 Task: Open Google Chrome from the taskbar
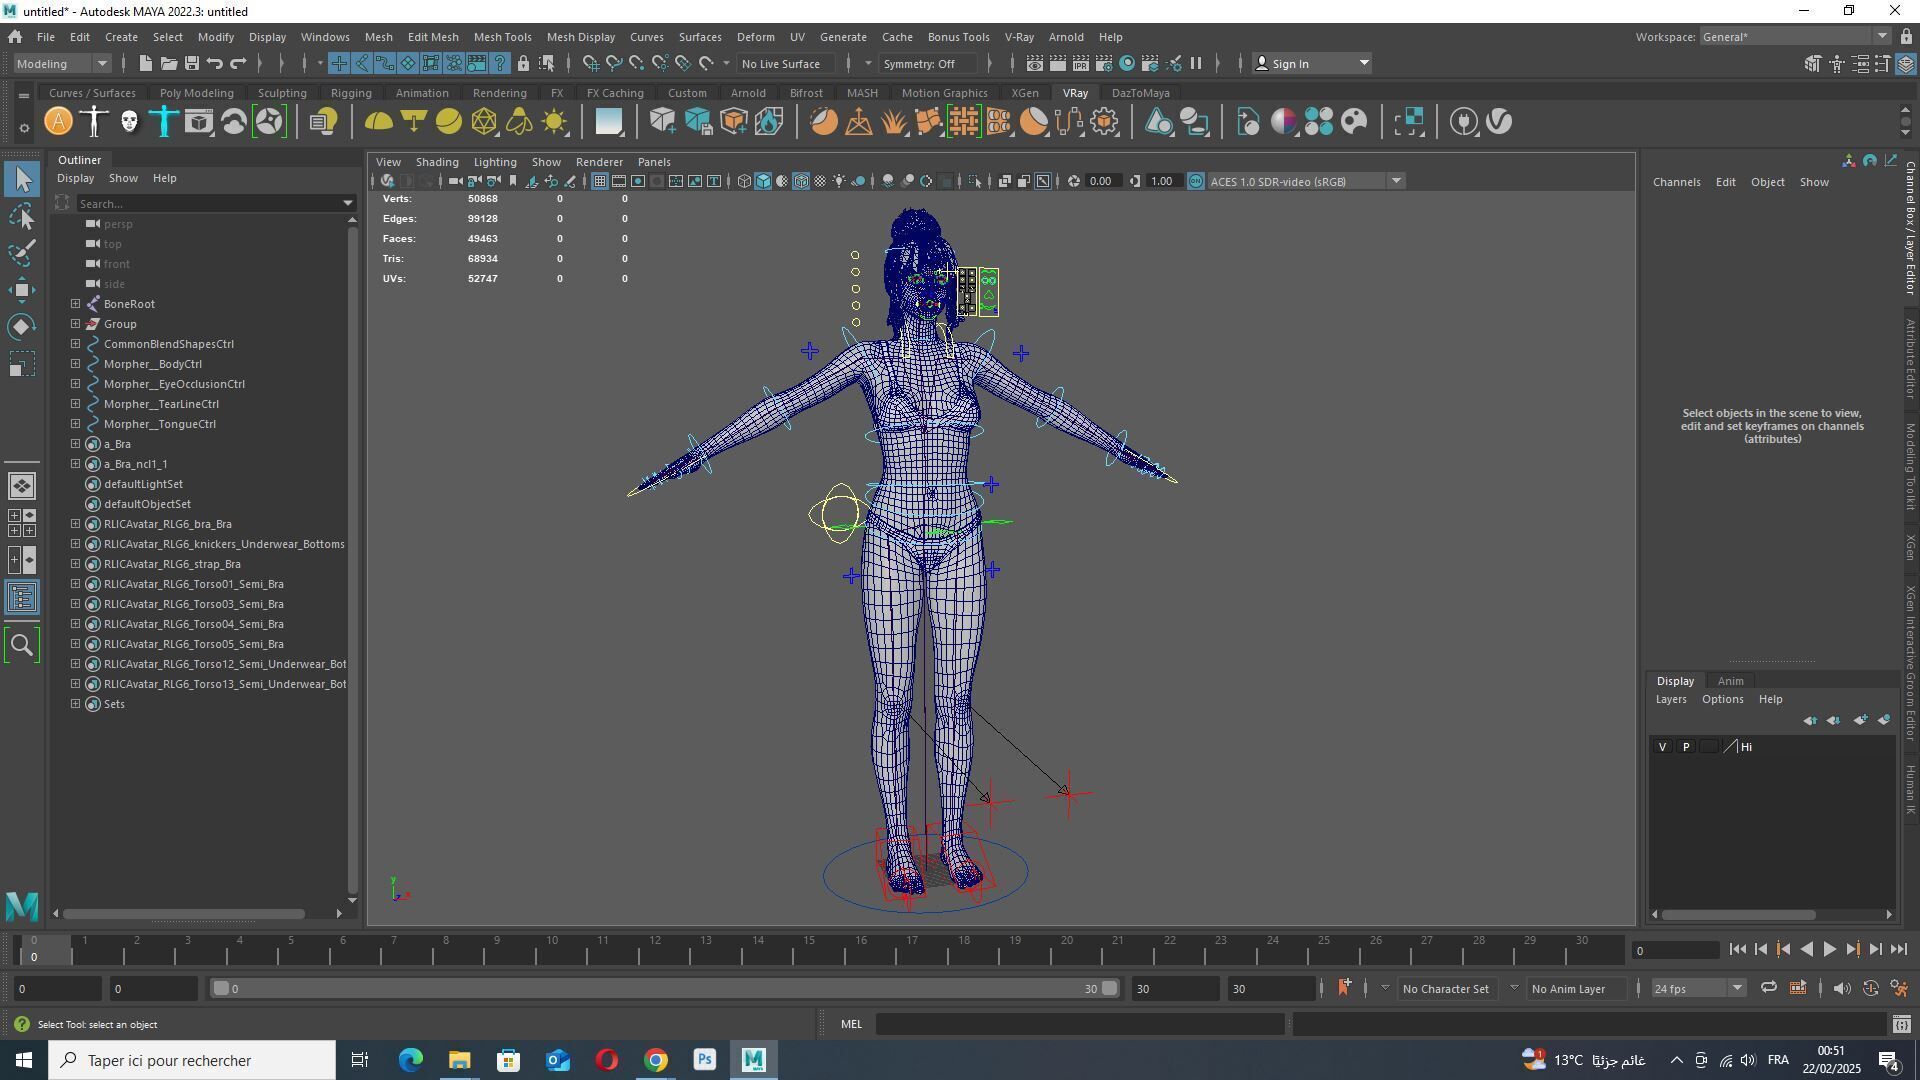click(x=656, y=1060)
